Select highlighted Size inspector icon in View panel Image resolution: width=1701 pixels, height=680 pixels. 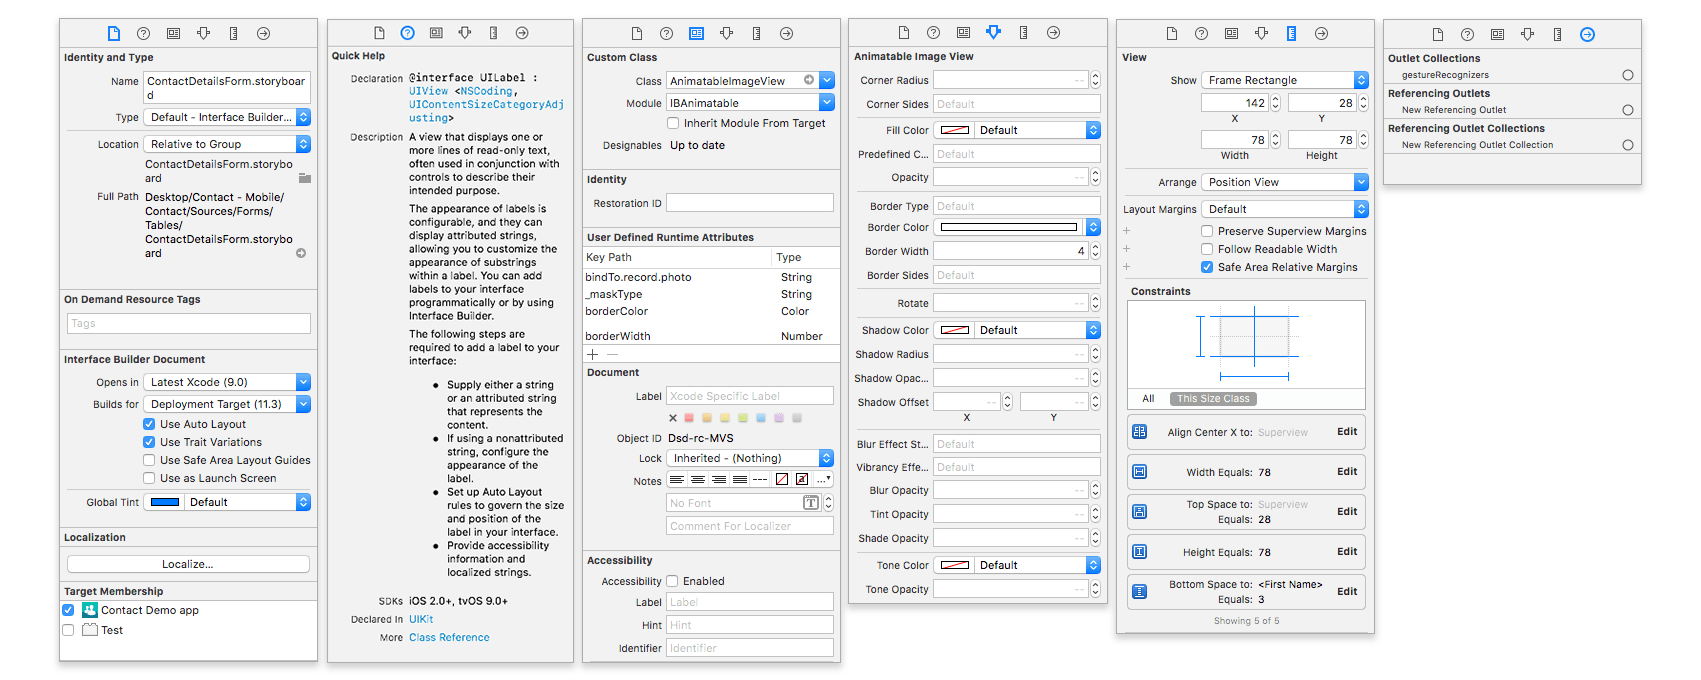point(1291,33)
